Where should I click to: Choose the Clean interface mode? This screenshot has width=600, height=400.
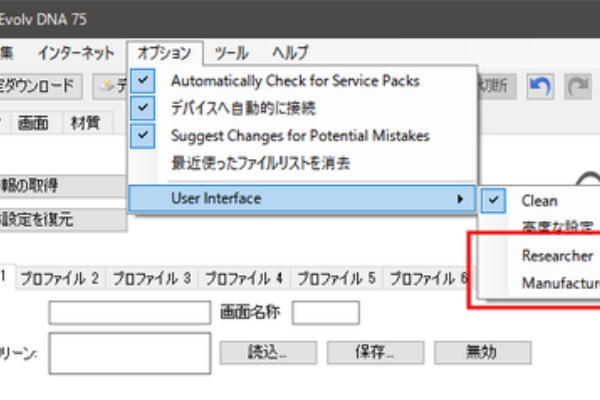tap(540, 201)
